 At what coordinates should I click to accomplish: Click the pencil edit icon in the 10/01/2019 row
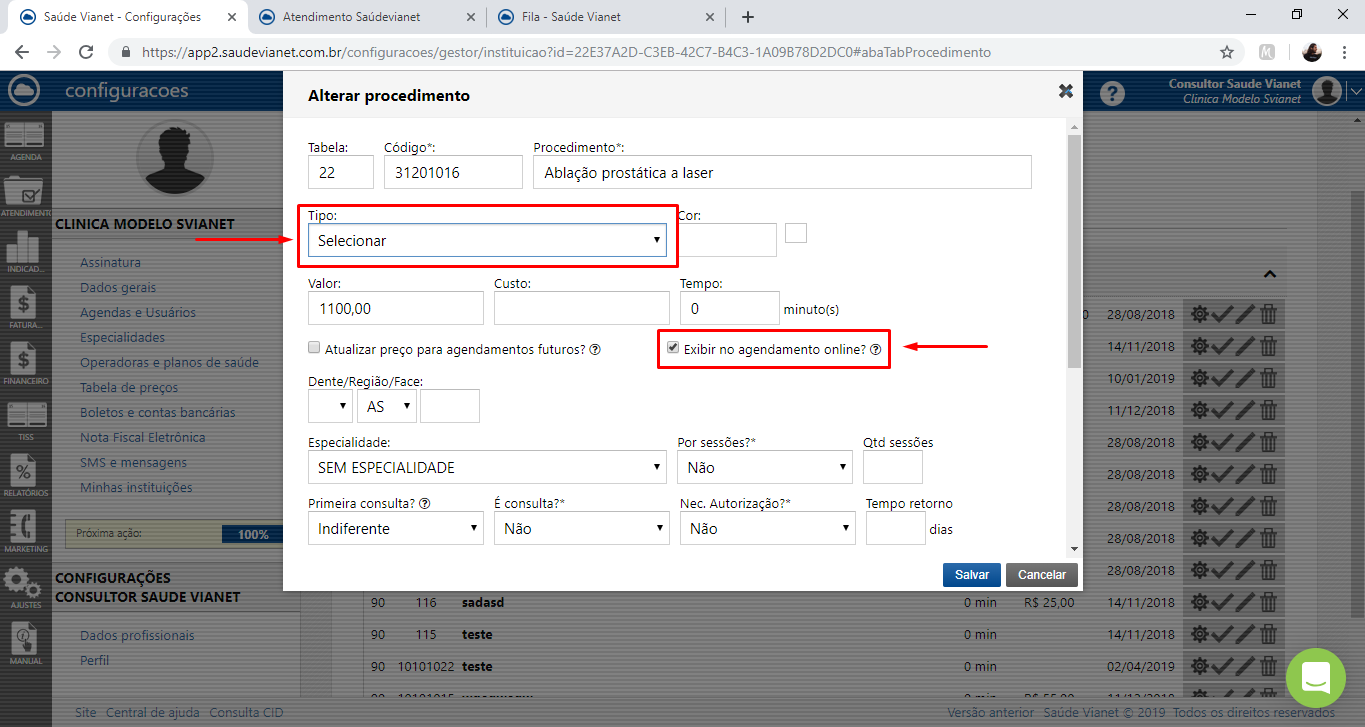[x=1245, y=380]
